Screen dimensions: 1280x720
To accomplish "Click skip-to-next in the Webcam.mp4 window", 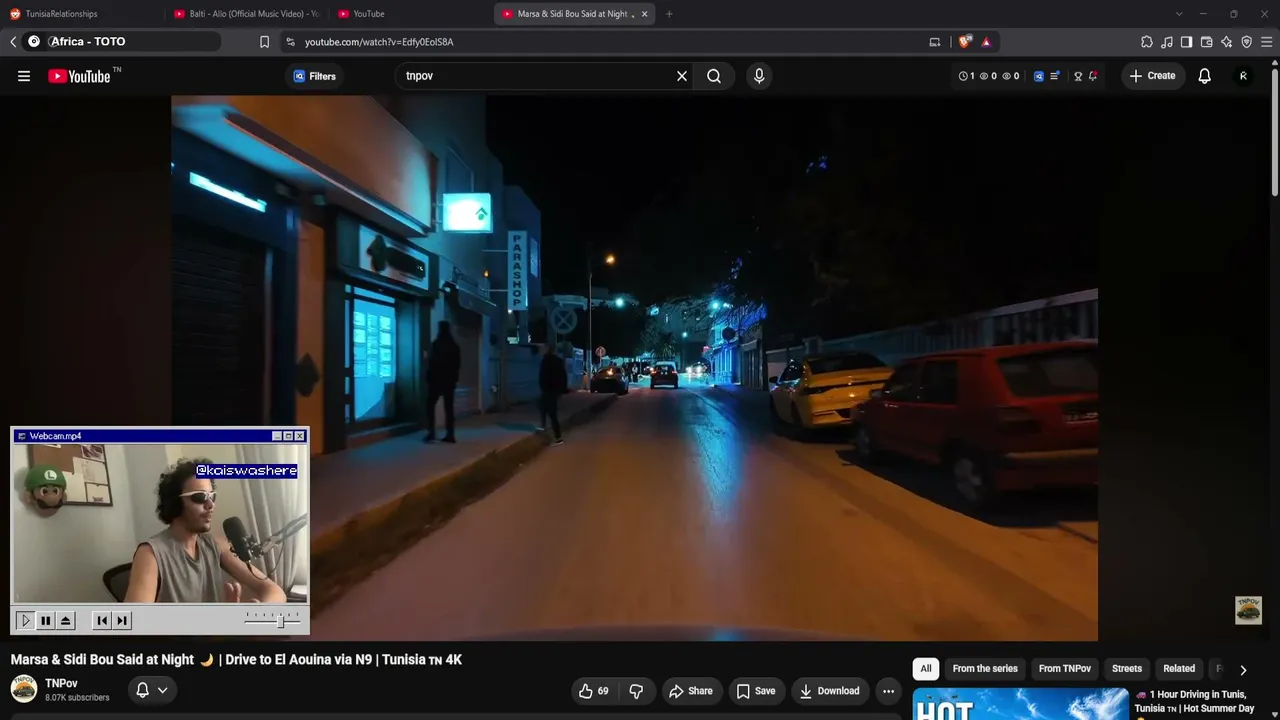I will (122, 621).
